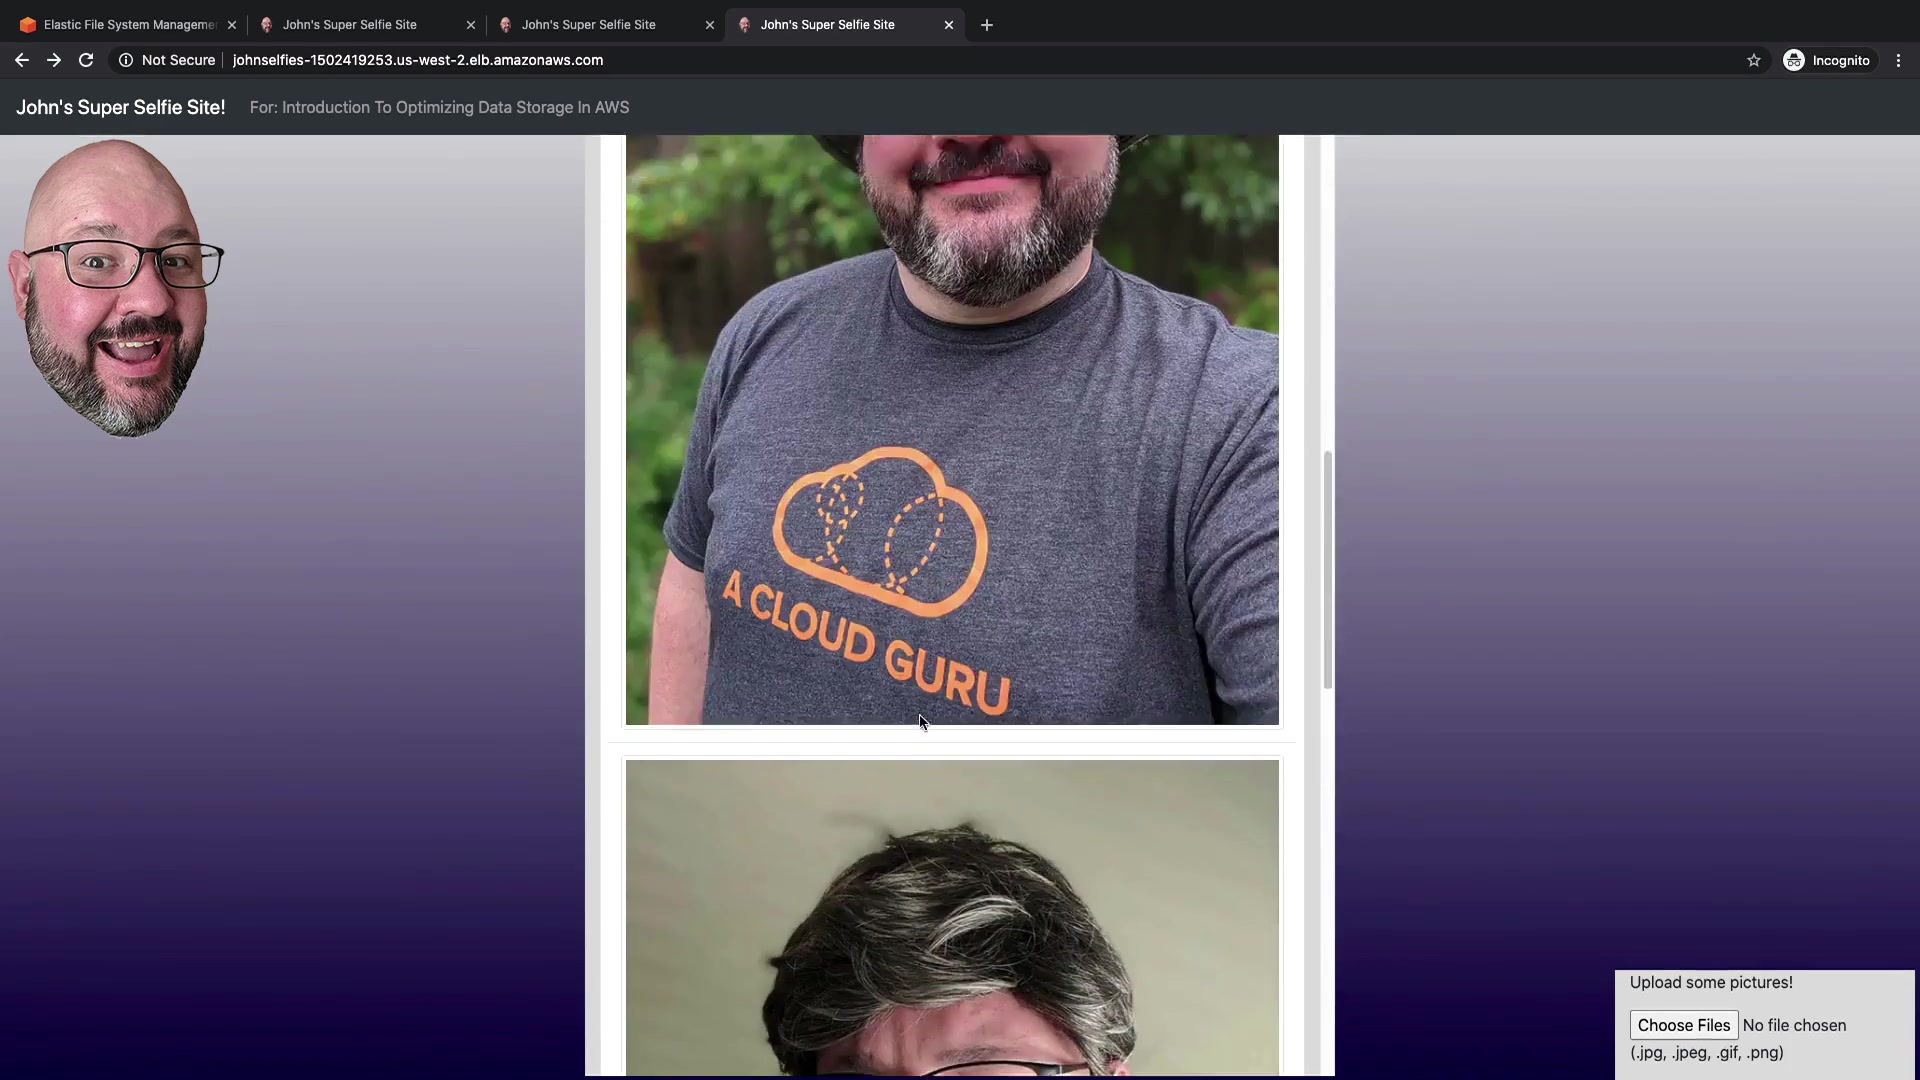Click the bald man's face logo
Image resolution: width=1920 pixels, height=1080 pixels.
(x=115, y=290)
